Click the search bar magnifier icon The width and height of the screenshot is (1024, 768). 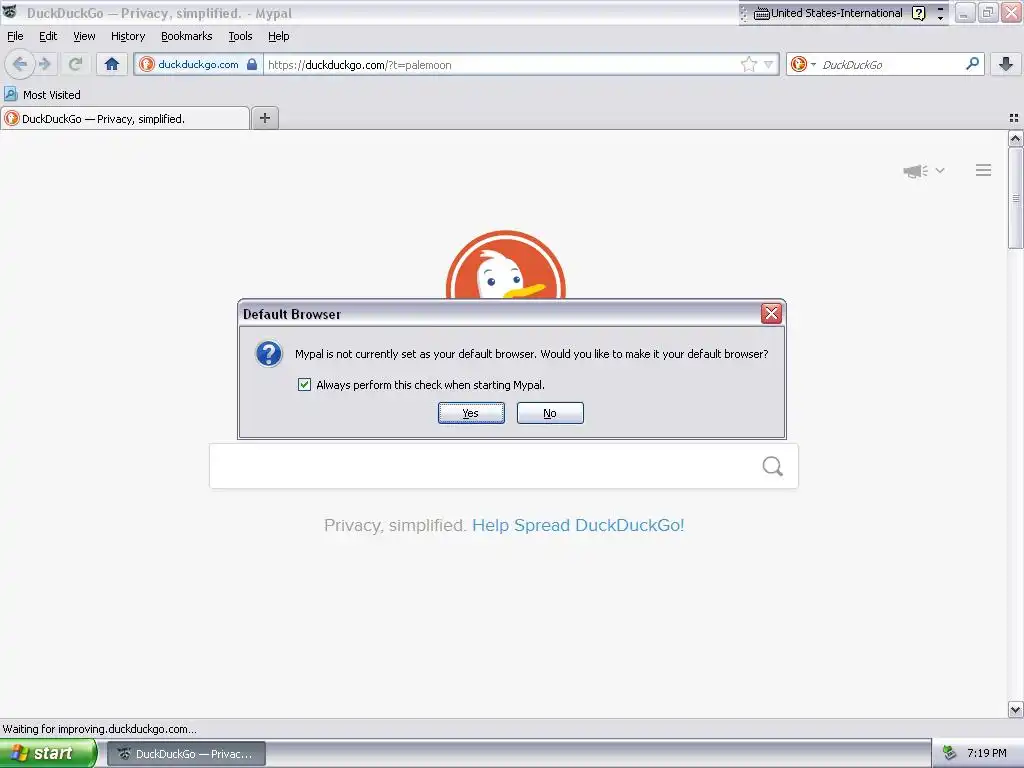coord(972,64)
